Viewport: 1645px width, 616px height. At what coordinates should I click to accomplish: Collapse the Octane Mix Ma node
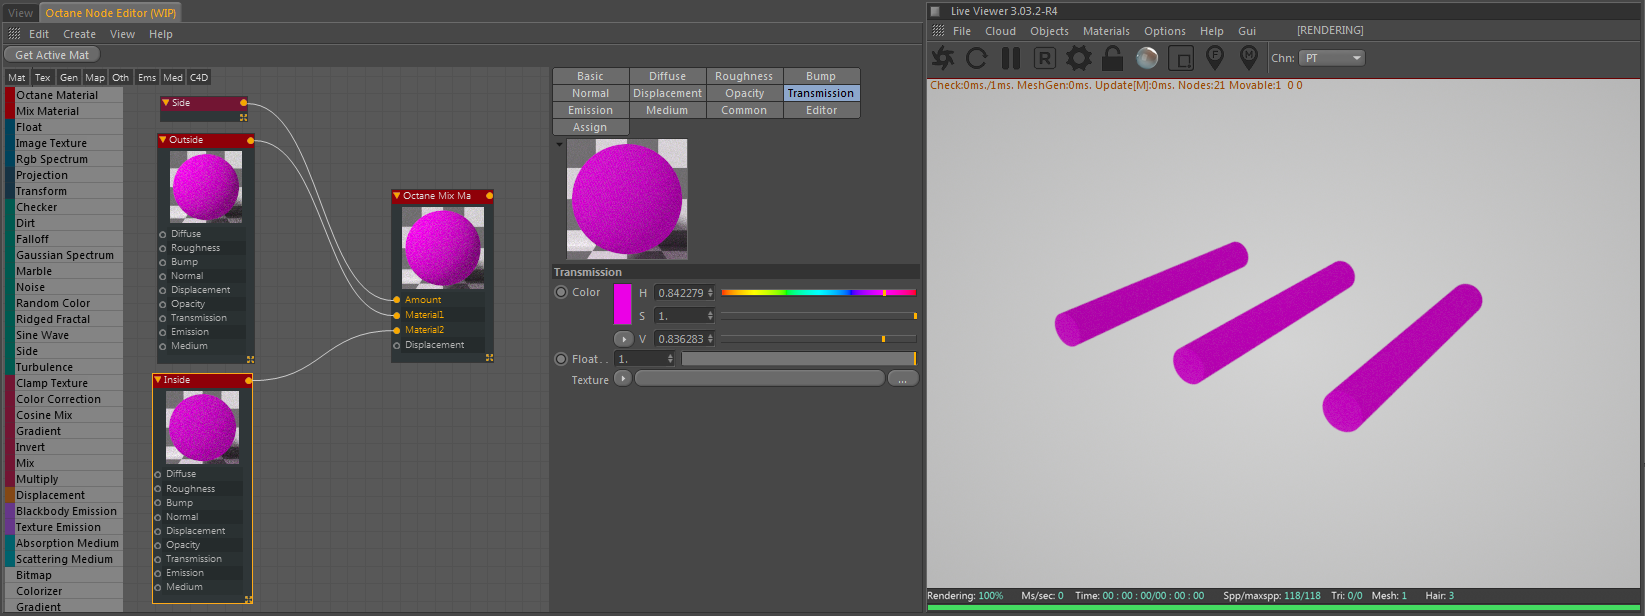pyautogui.click(x=397, y=196)
